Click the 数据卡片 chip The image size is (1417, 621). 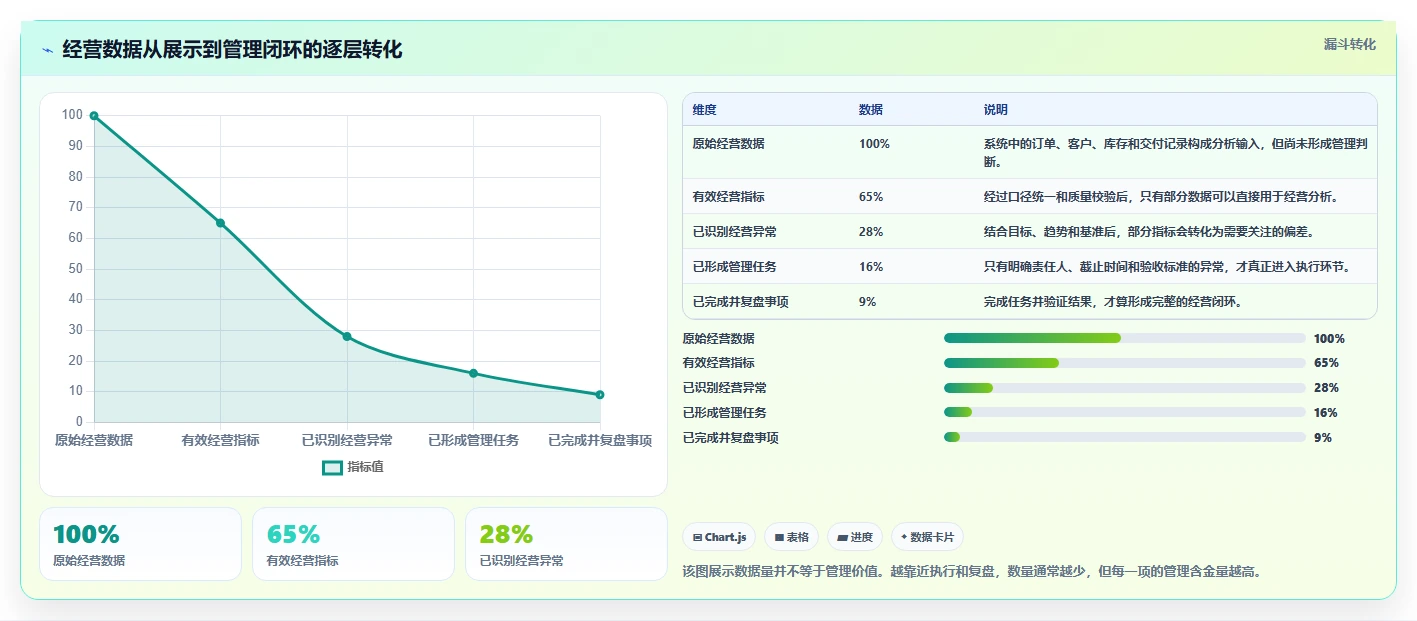927,537
